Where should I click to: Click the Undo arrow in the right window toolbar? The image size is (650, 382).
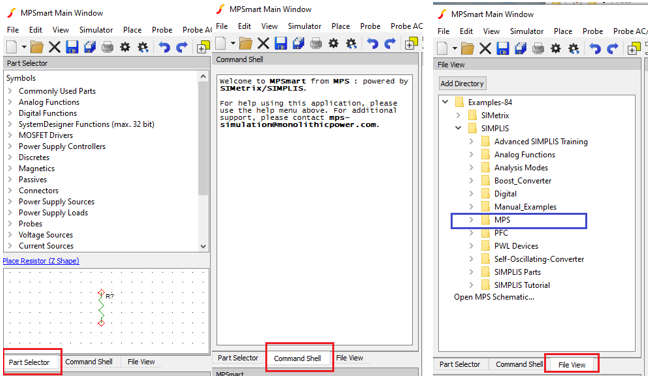(x=595, y=48)
